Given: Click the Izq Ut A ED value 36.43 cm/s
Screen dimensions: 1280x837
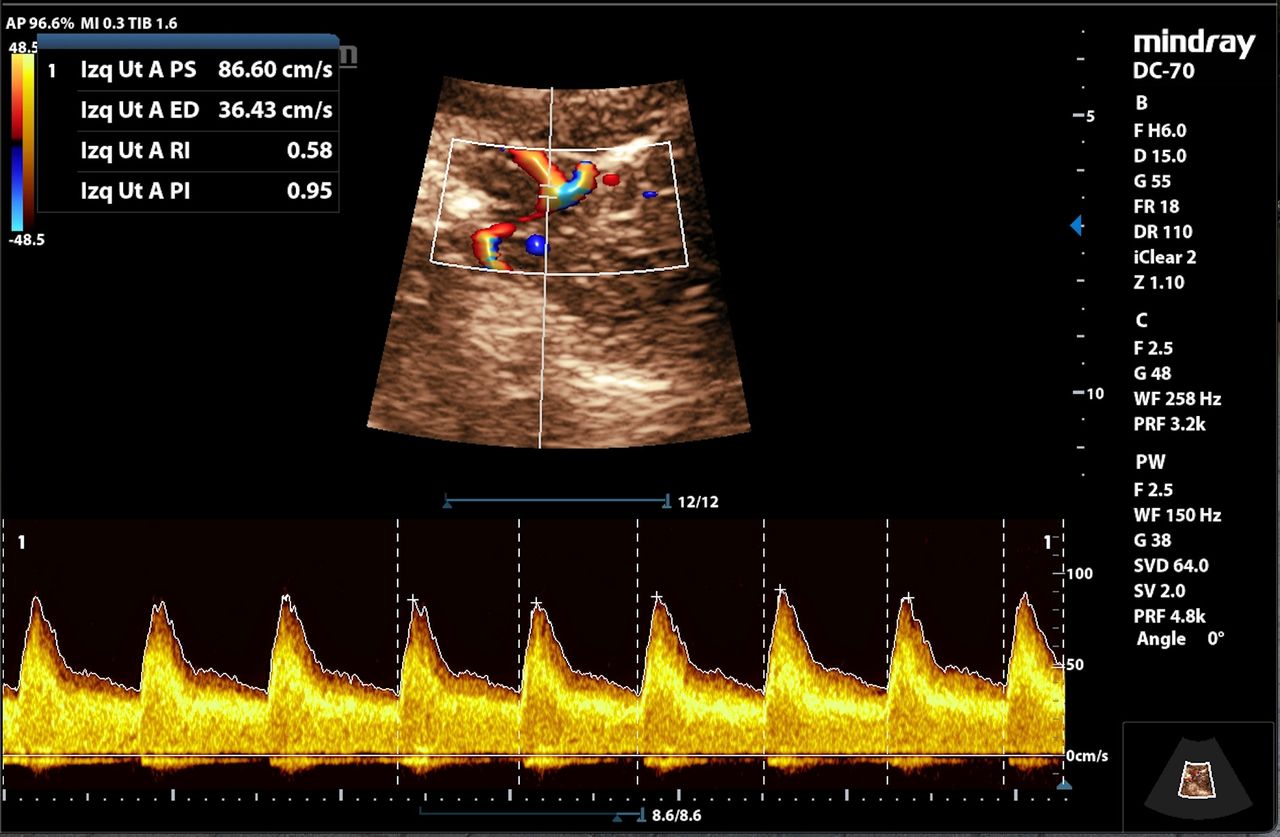Looking at the screenshot, I should pos(275,109).
